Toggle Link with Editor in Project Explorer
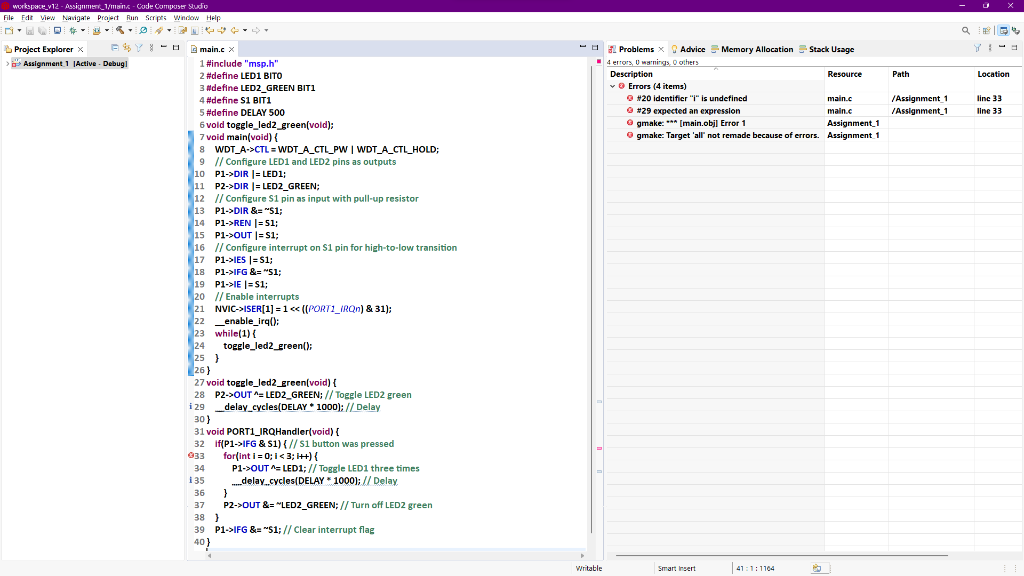This screenshot has width=1024, height=576. point(127,49)
